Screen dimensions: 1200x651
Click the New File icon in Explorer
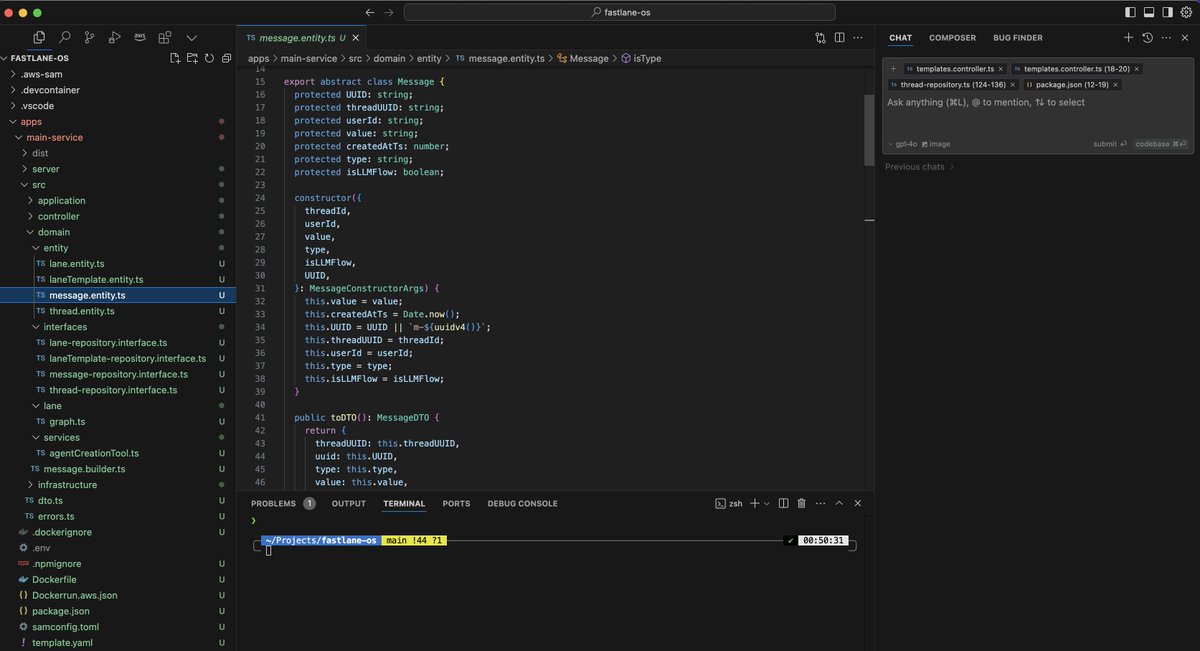click(x=175, y=58)
